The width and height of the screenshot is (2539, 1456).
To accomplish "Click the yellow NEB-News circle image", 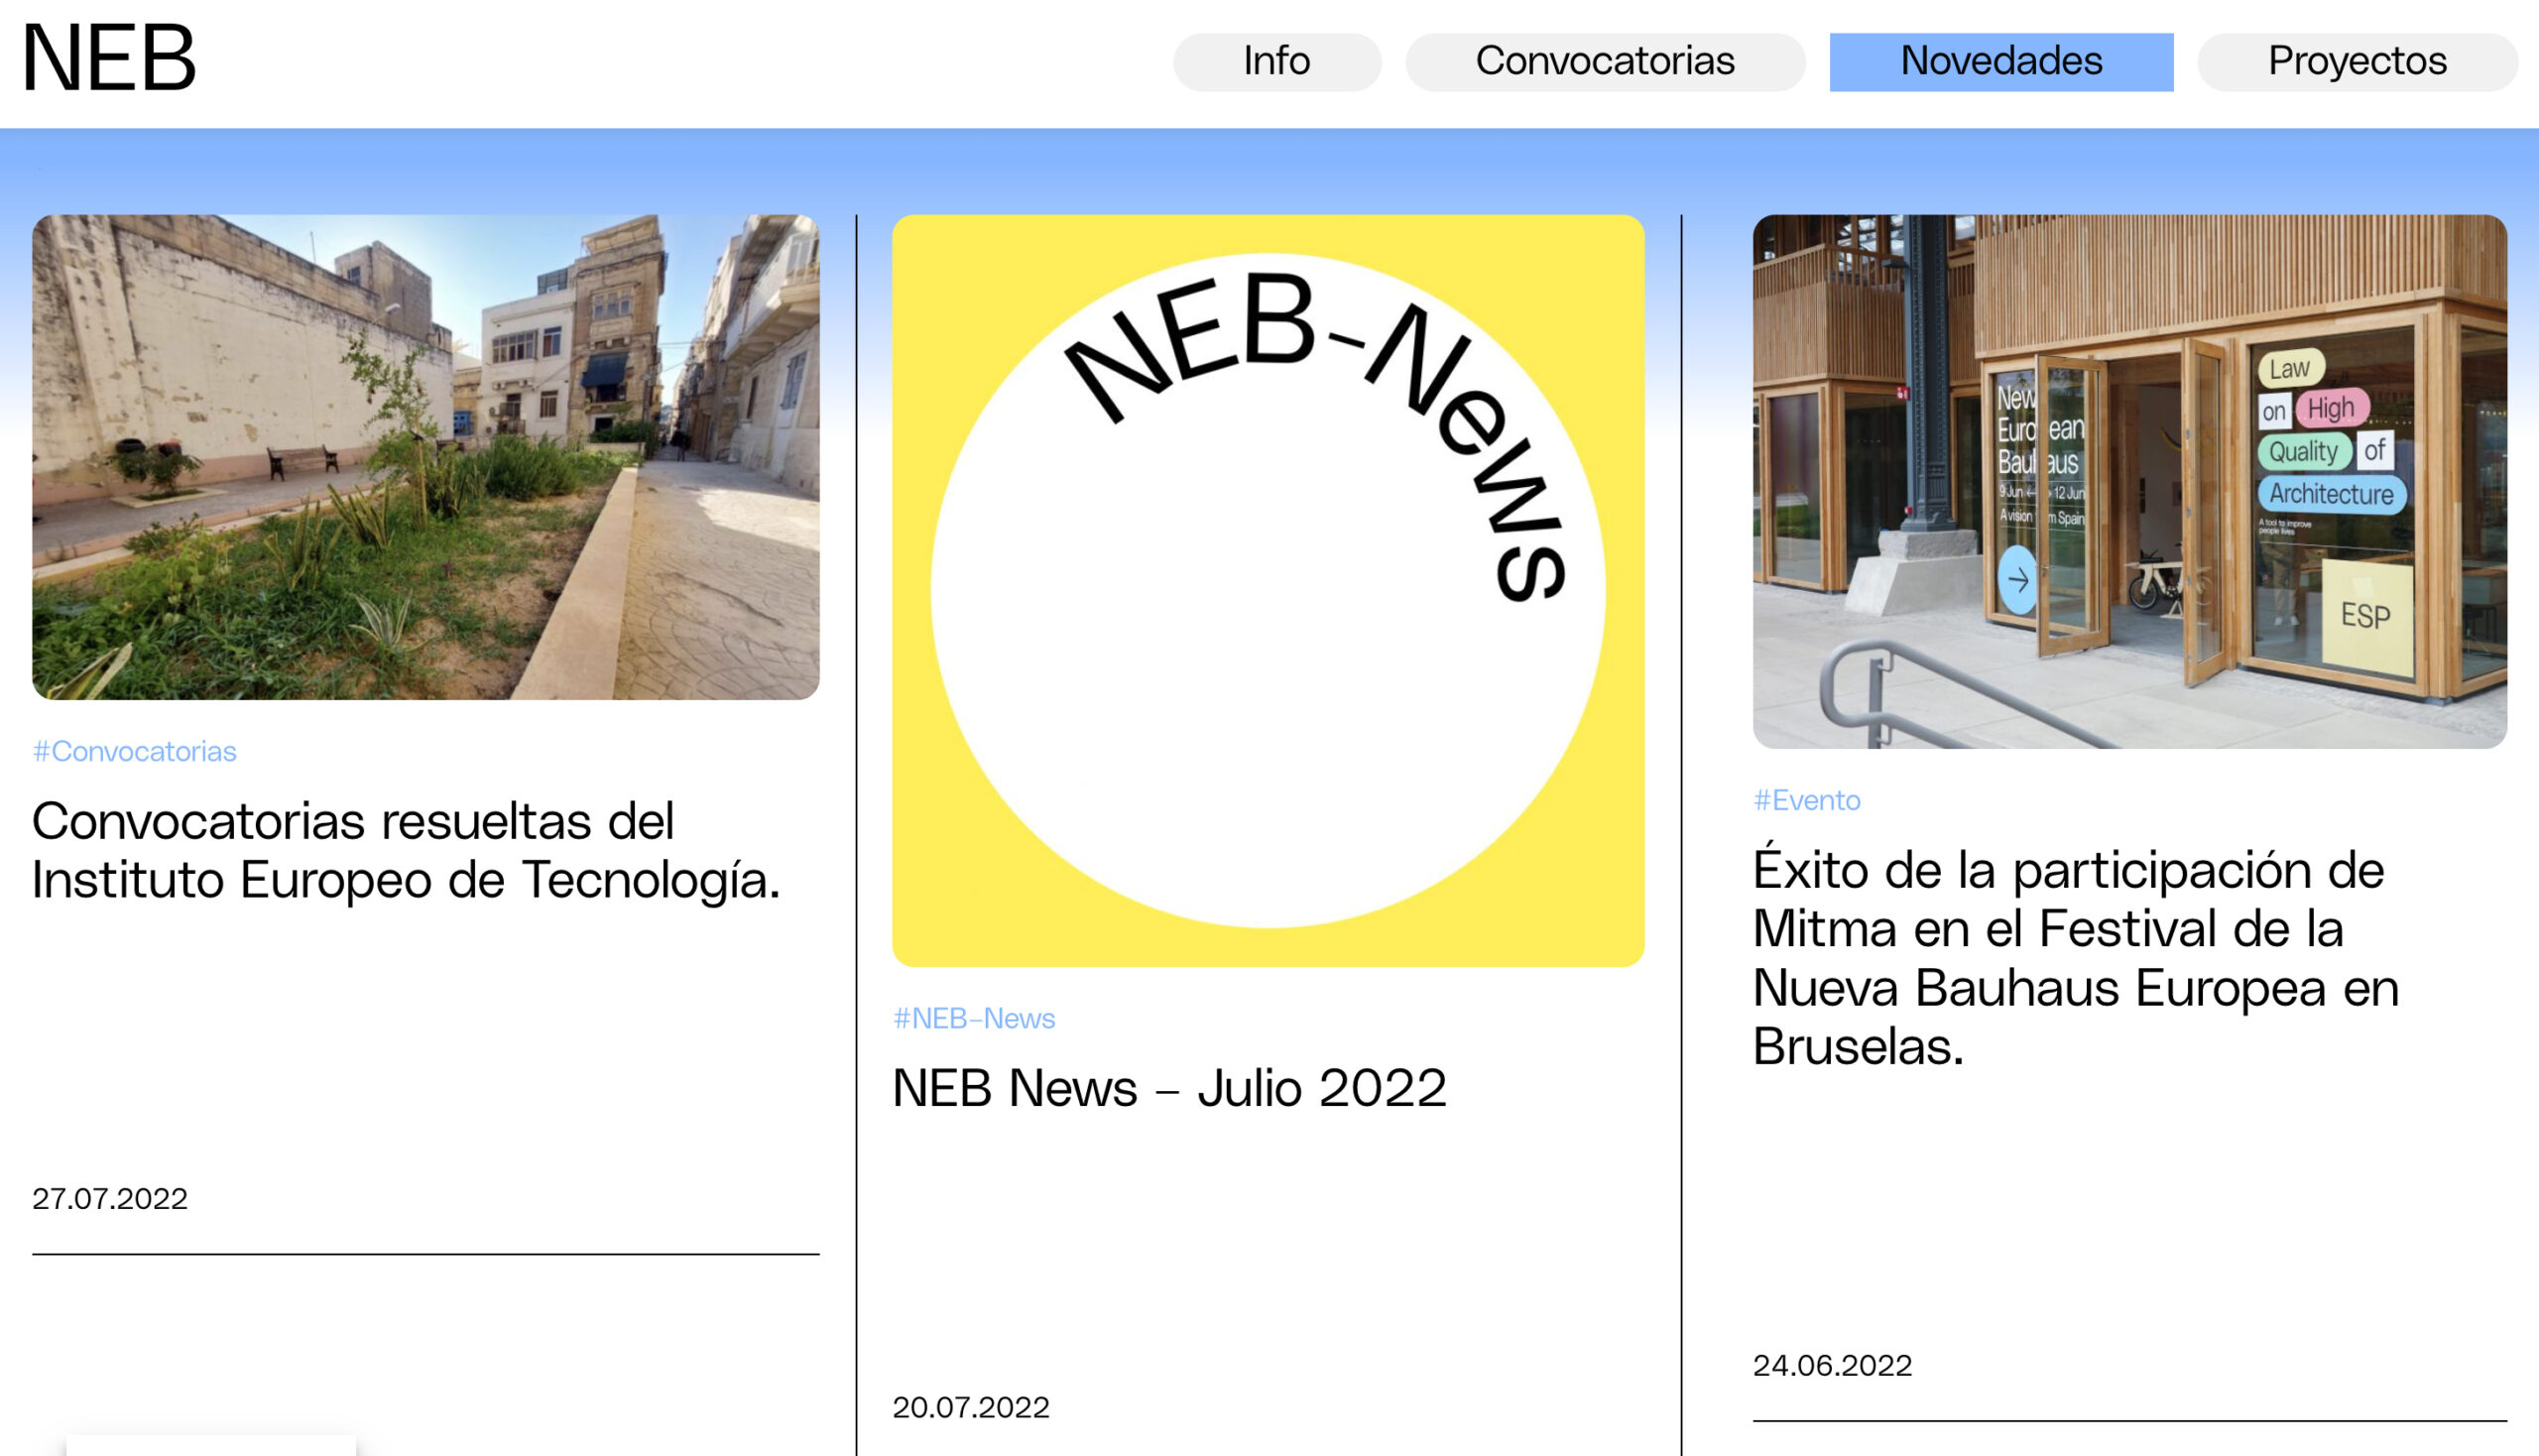I will coord(1267,590).
